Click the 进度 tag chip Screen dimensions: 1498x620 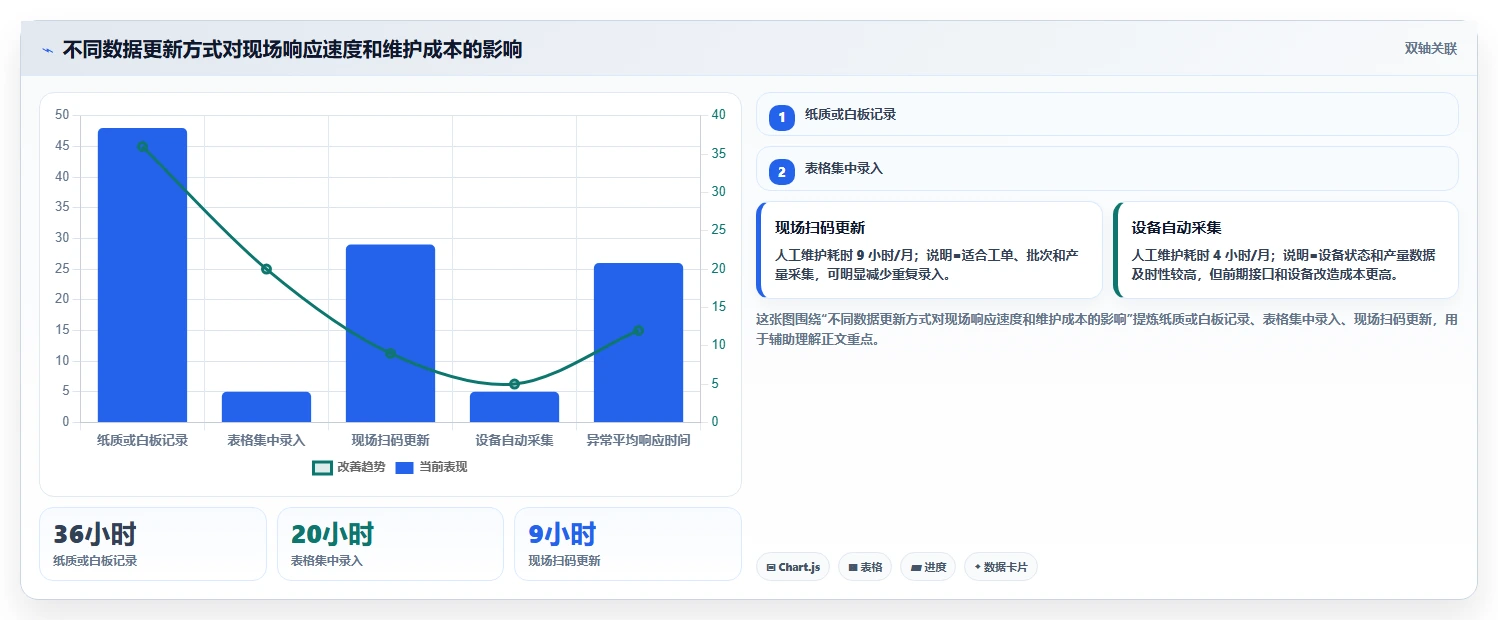pos(928,567)
